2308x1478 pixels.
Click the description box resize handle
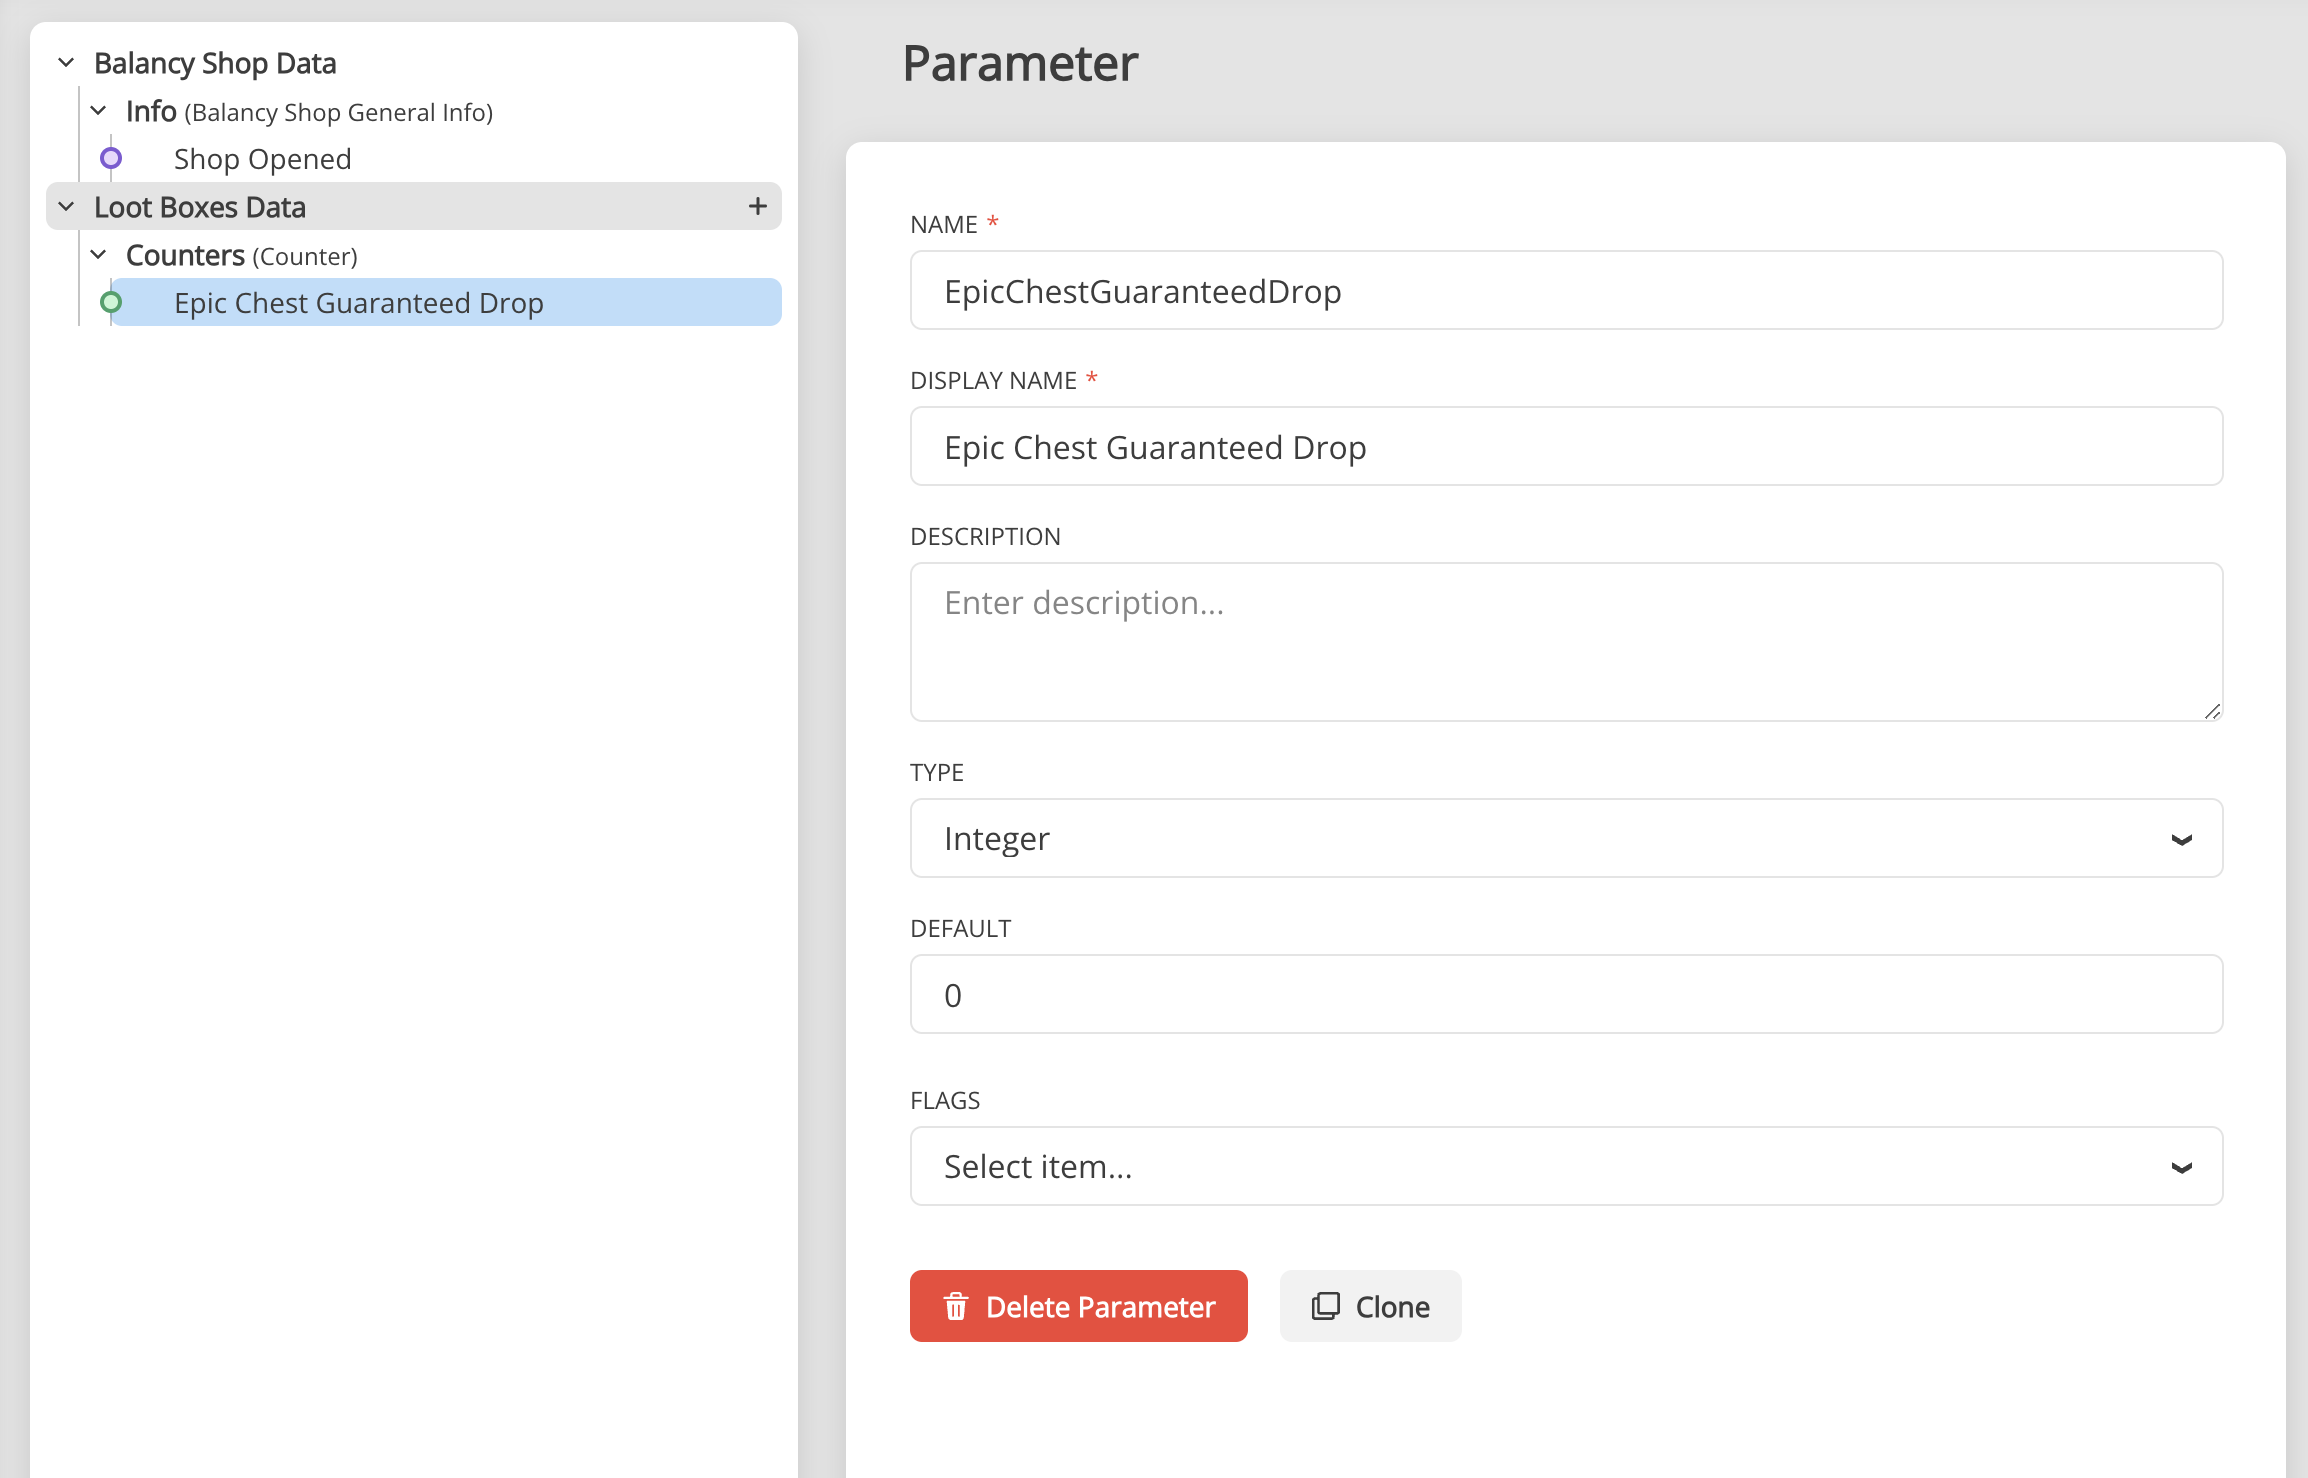tap(2212, 711)
